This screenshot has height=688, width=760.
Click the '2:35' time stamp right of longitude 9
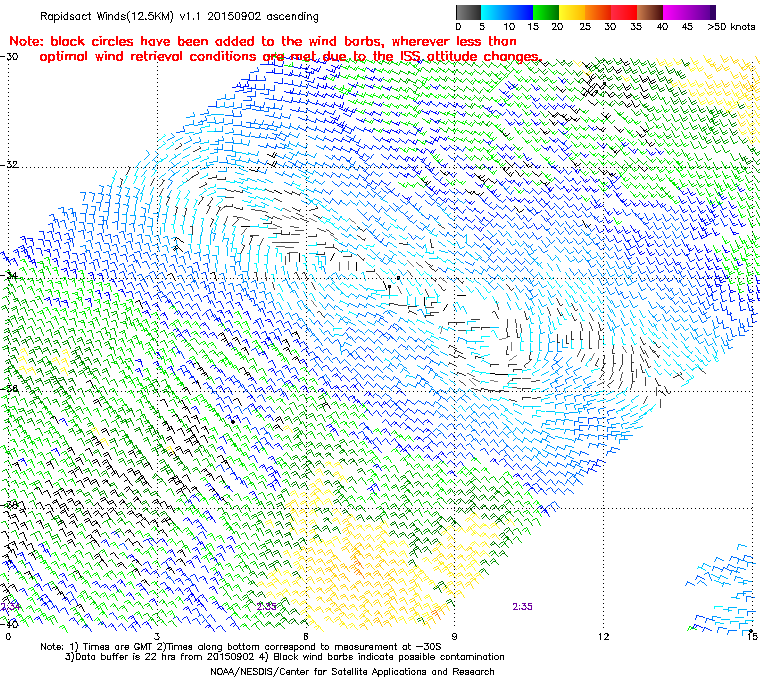tap(522, 607)
